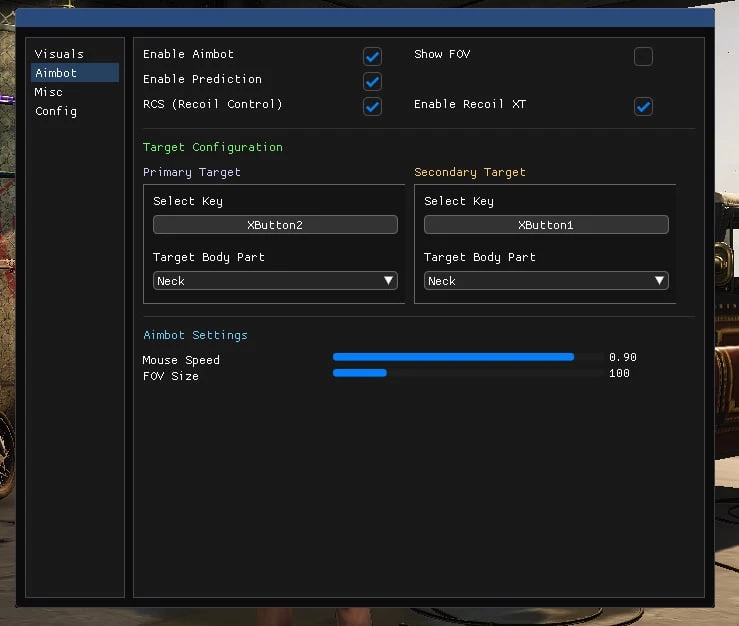The width and height of the screenshot is (739, 626).
Task: Click the Target Configuration section heading
Action: click(212, 147)
